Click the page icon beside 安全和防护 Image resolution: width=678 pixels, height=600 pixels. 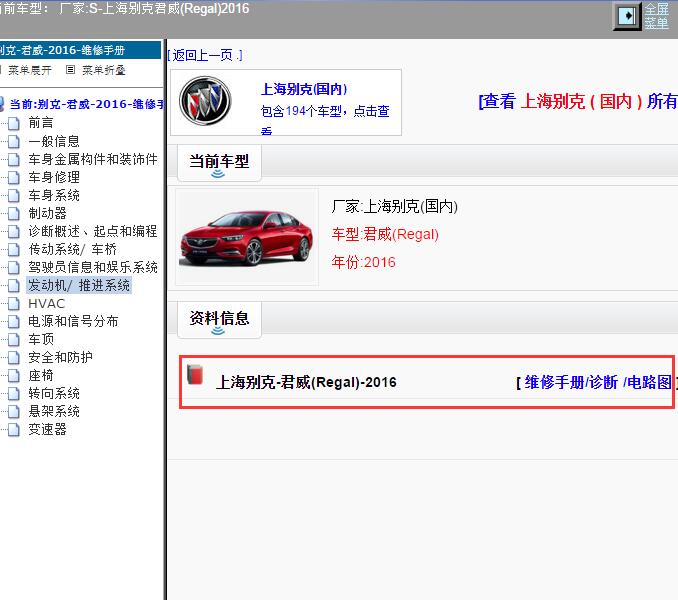tap(13, 357)
